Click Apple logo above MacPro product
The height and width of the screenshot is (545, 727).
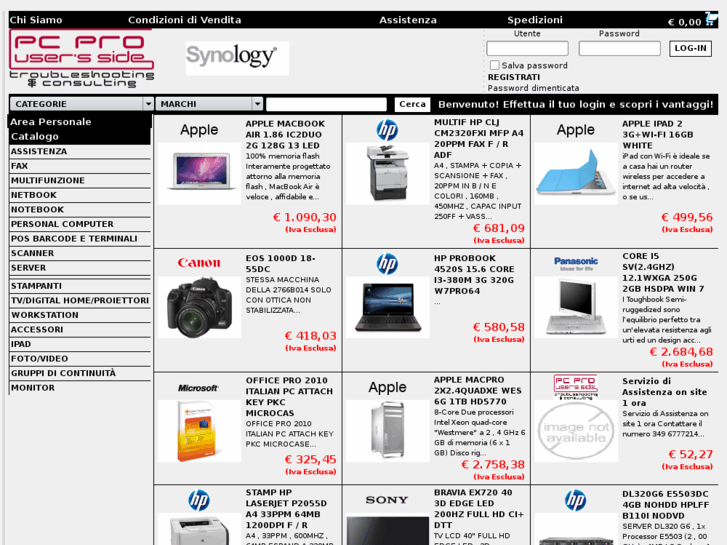click(x=387, y=387)
